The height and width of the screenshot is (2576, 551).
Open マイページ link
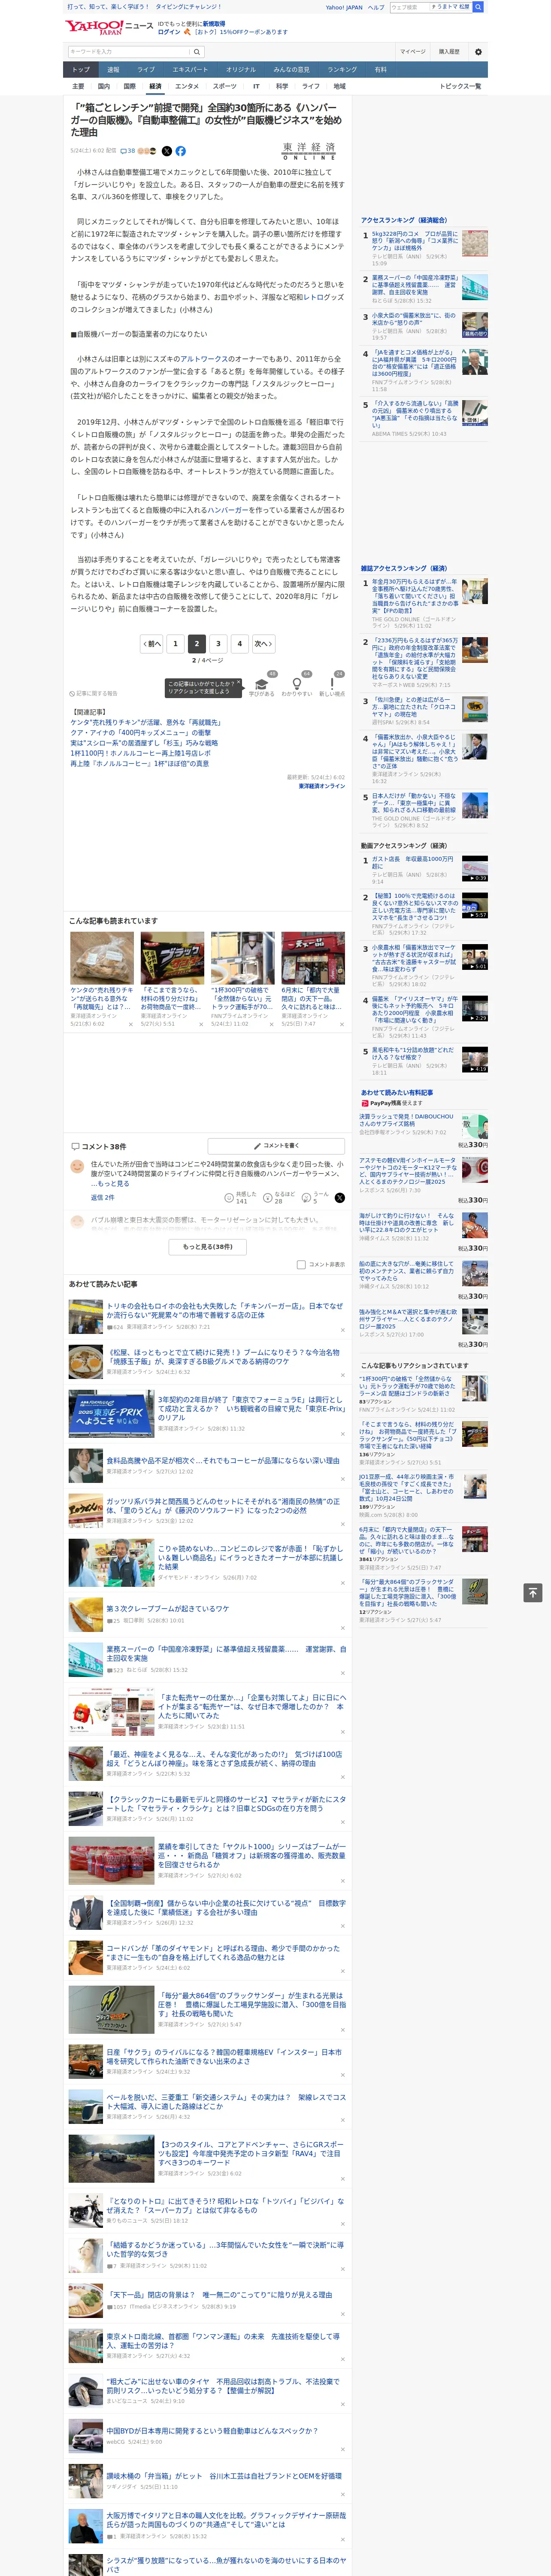tap(412, 51)
